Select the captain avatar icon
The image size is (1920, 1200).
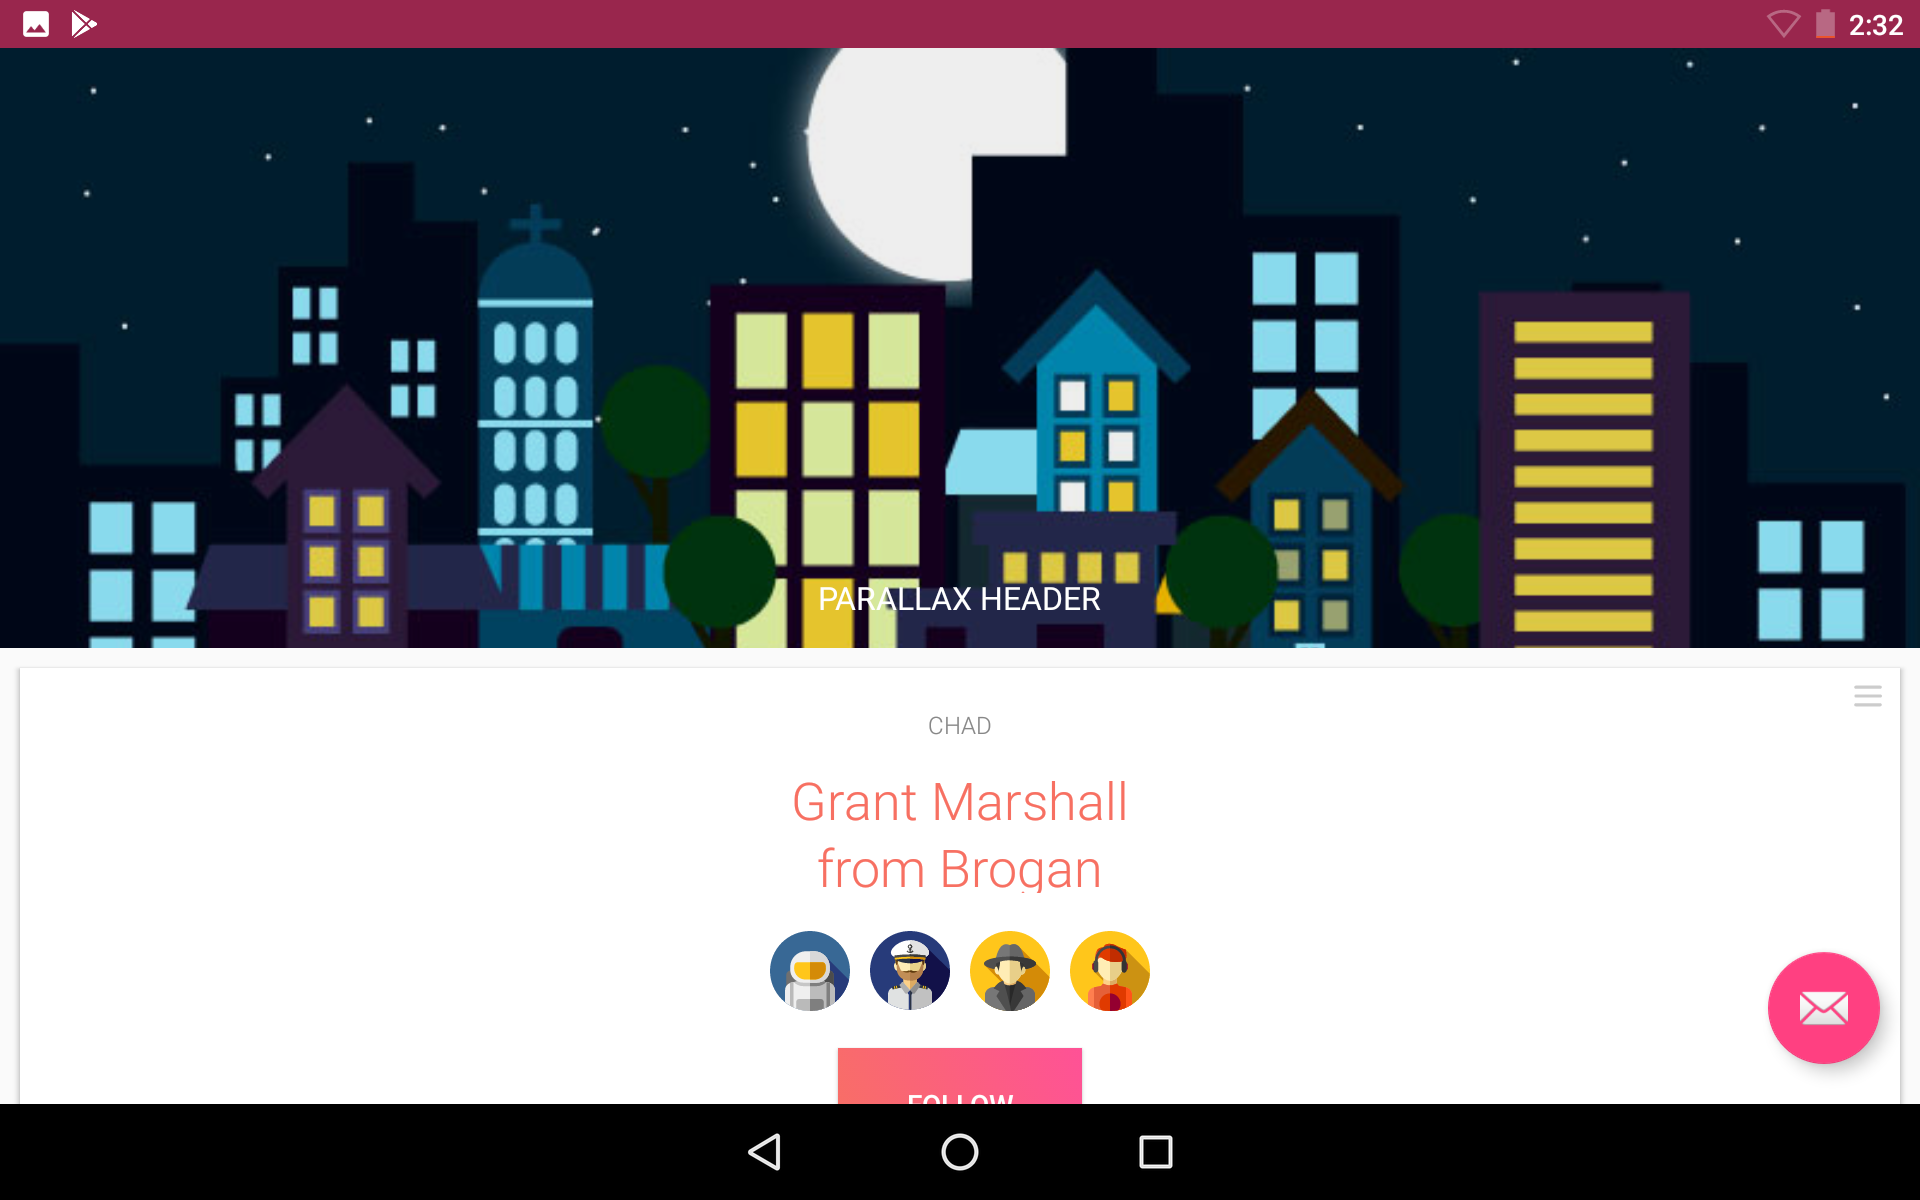coord(910,969)
